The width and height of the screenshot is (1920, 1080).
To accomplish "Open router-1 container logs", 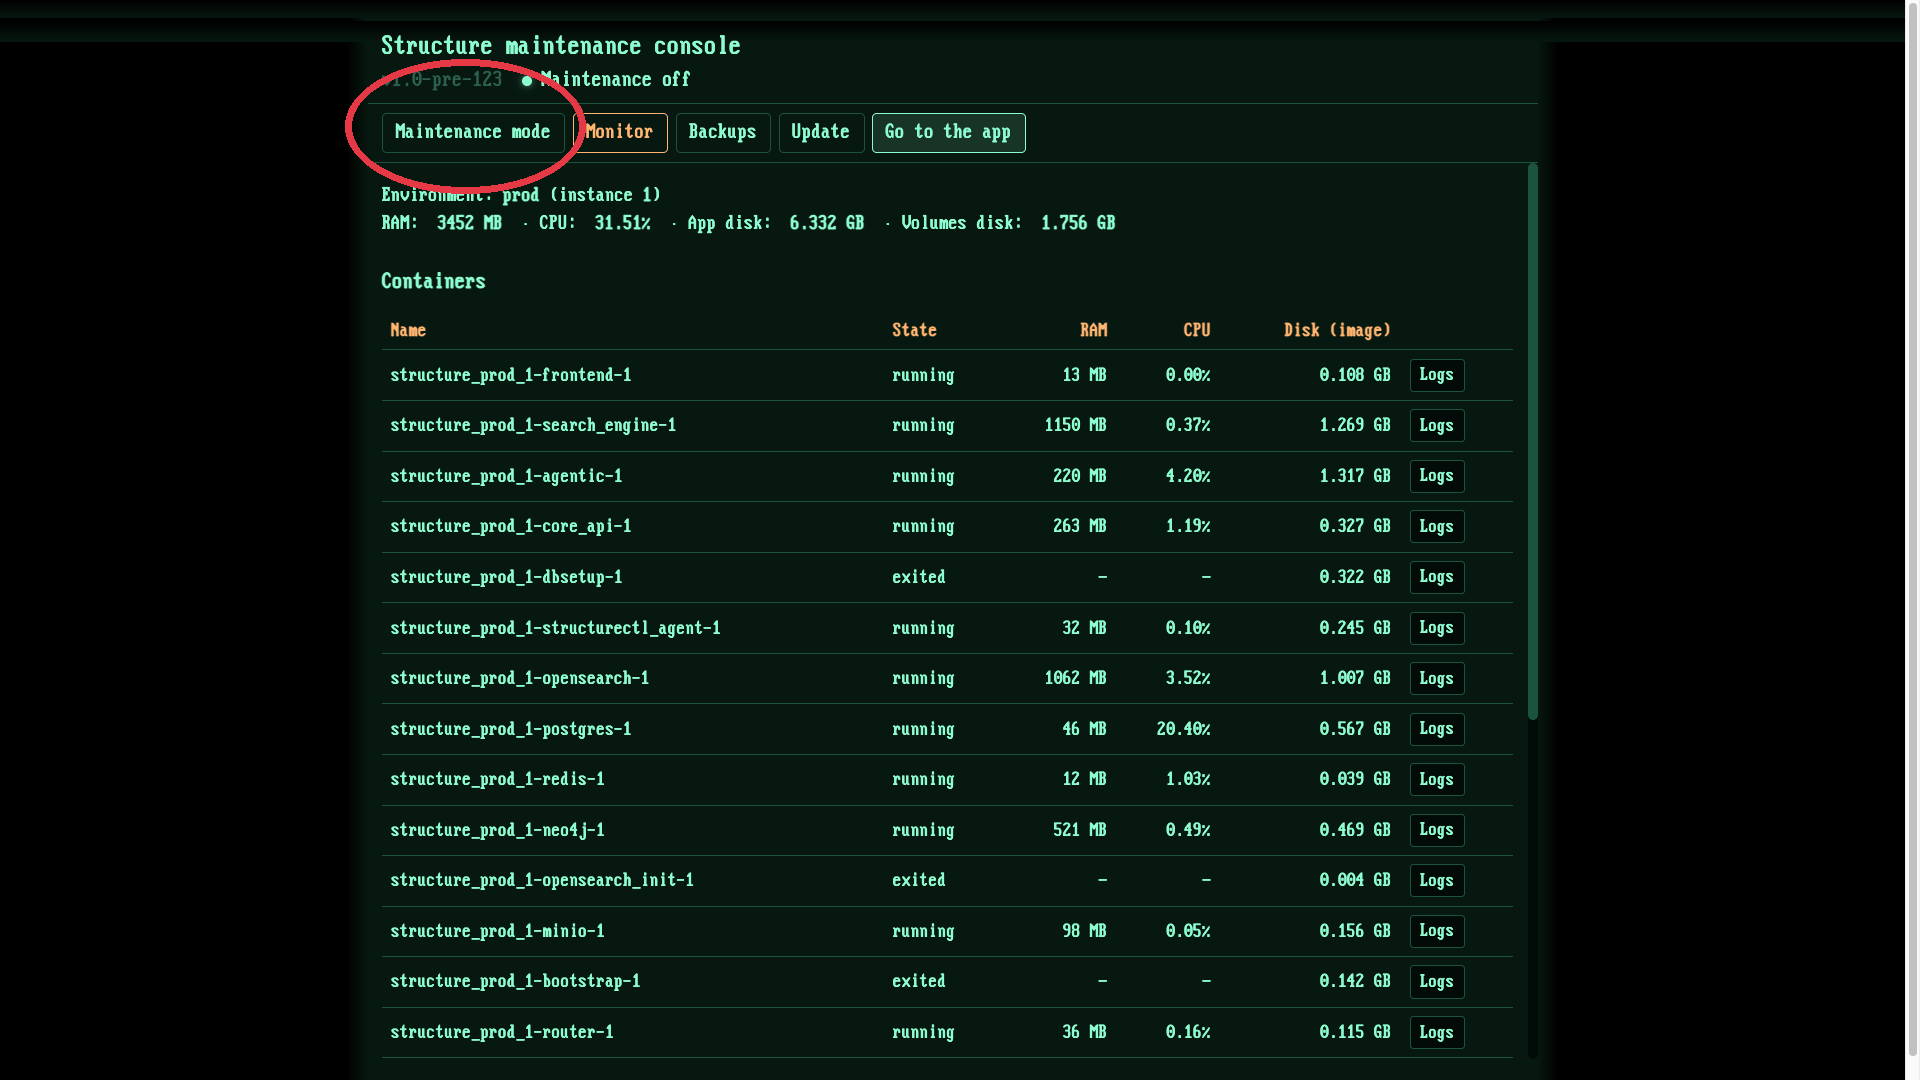I will click(1436, 1032).
